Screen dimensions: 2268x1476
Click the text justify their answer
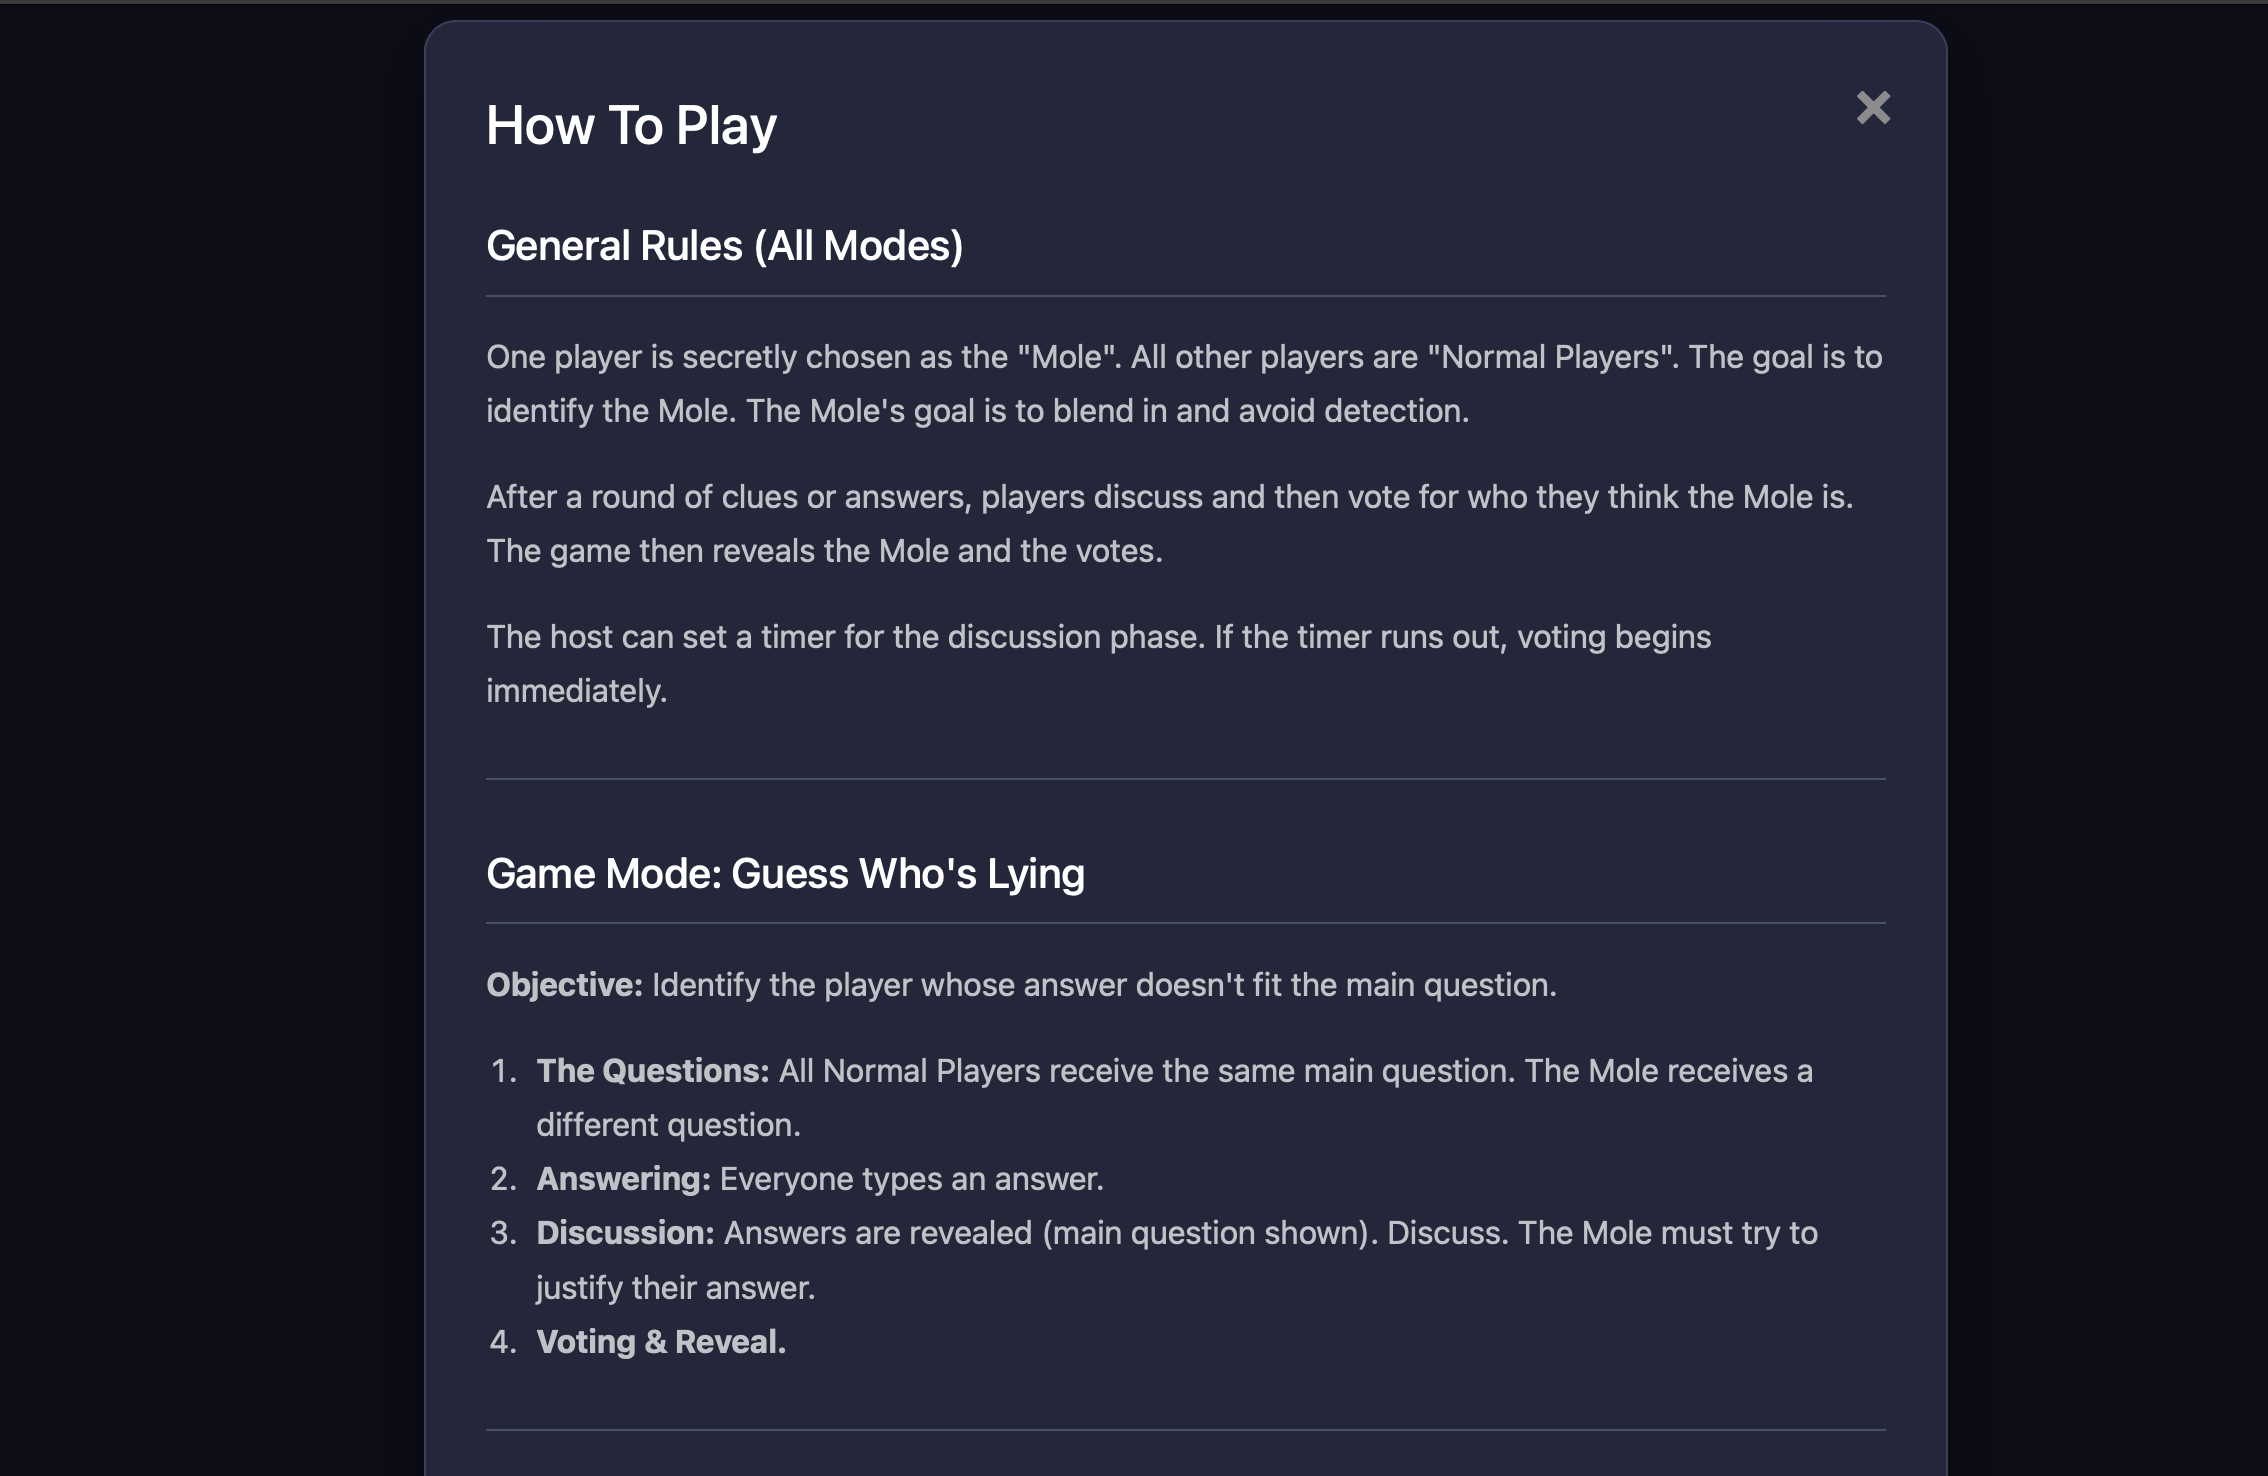pos(676,1288)
